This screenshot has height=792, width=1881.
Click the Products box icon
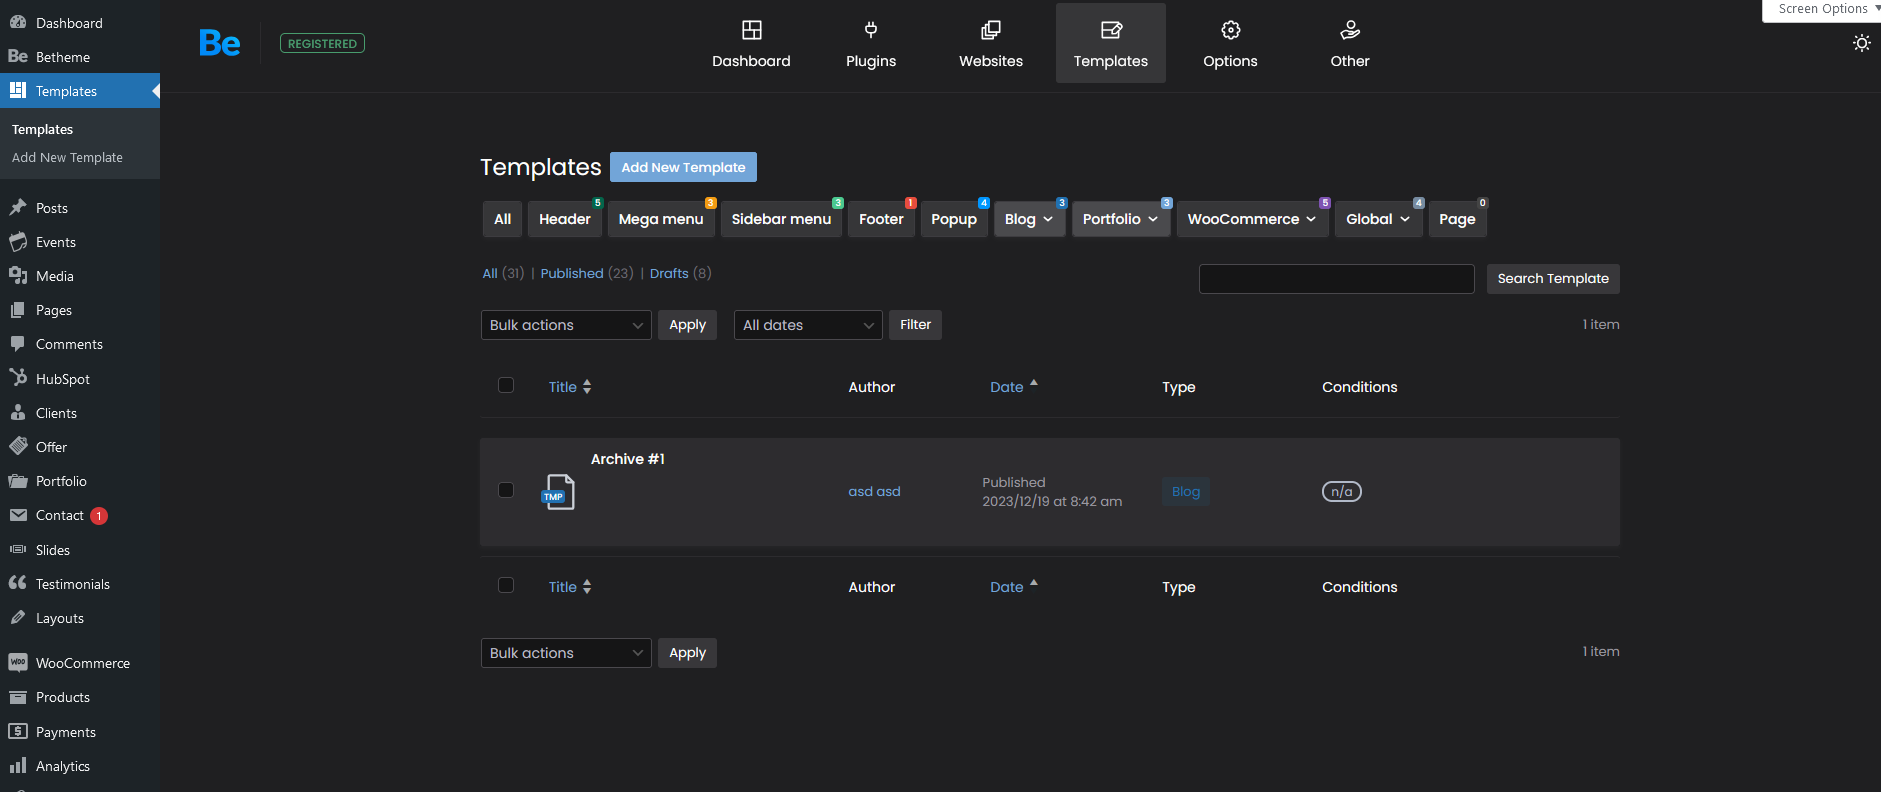click(x=18, y=697)
